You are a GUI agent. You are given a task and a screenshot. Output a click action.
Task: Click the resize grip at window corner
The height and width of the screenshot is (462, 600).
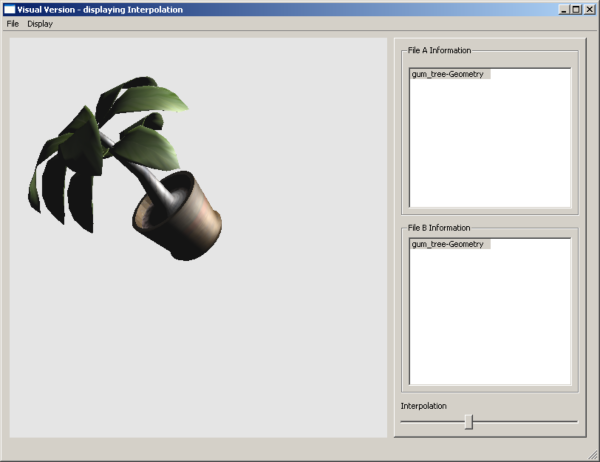tap(593, 455)
